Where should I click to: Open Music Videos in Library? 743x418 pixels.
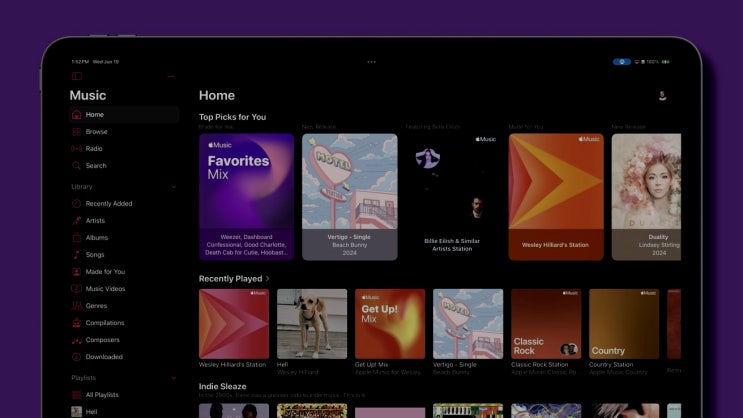click(105, 289)
